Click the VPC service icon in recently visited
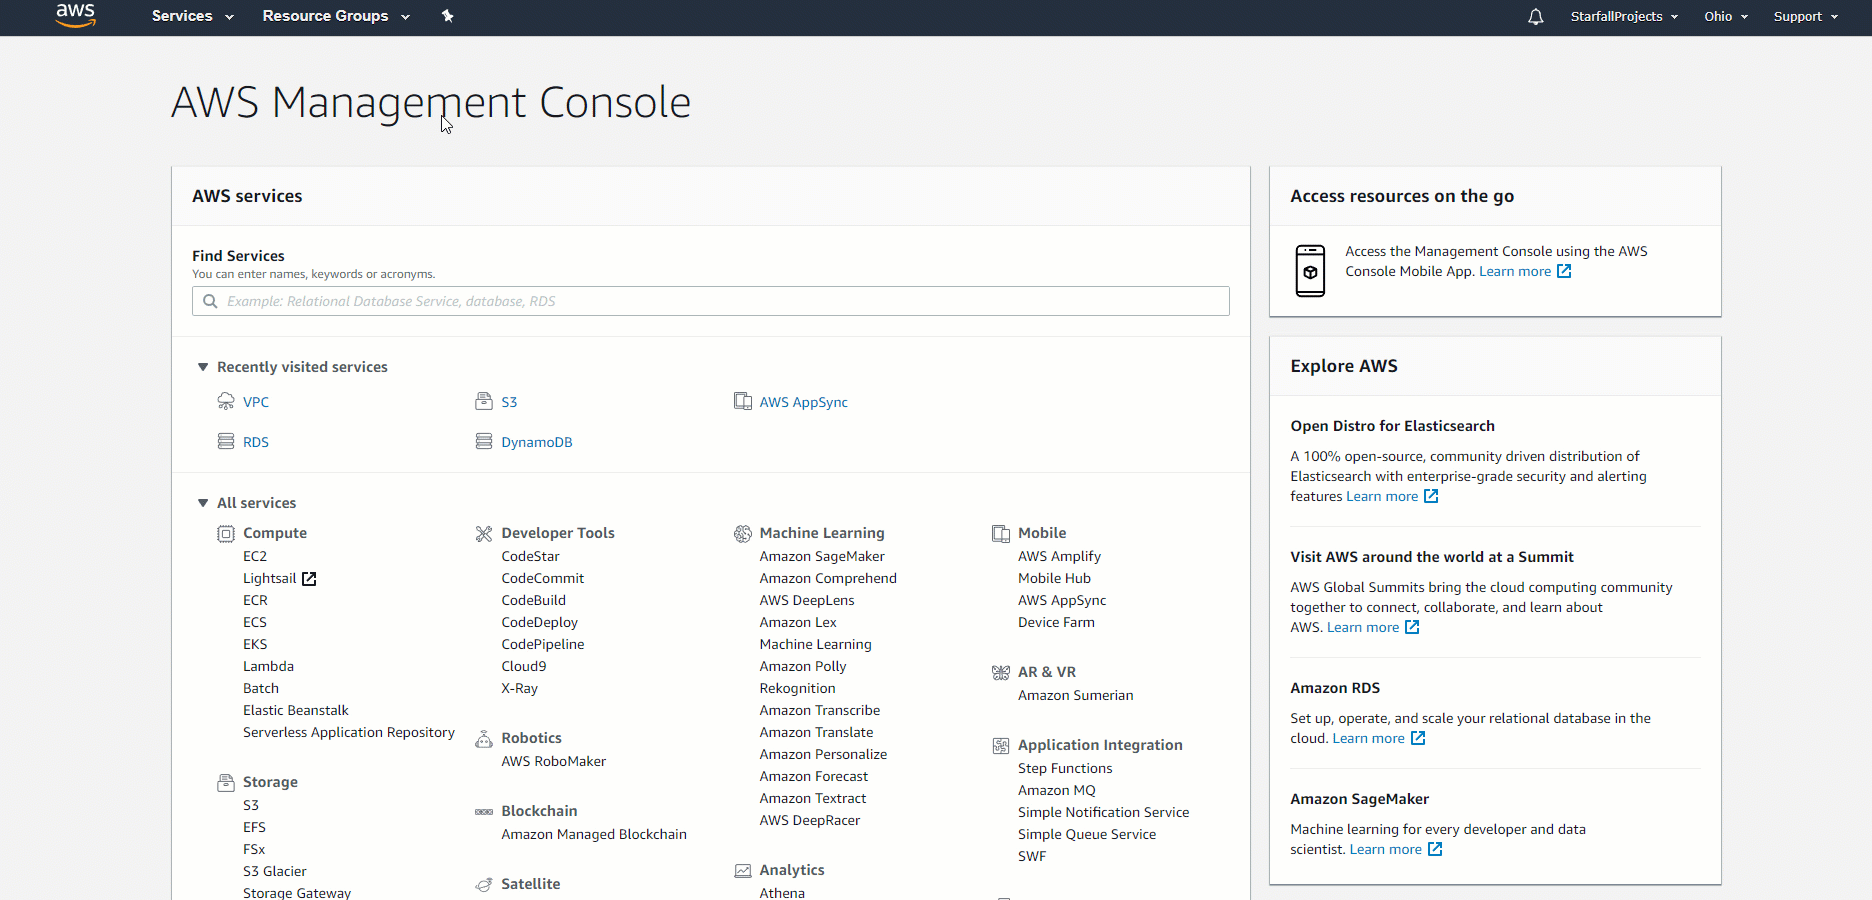This screenshot has height=900, width=1872. 226,402
